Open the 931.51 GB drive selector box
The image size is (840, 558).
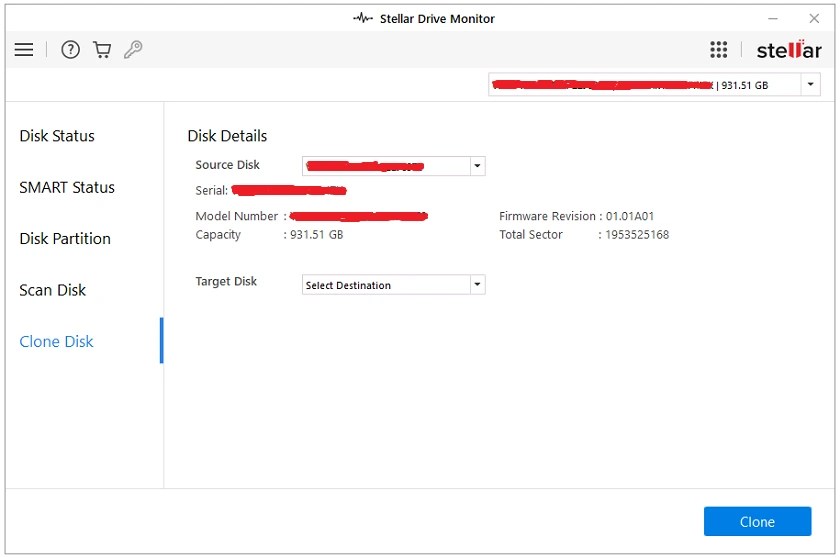coord(654,85)
